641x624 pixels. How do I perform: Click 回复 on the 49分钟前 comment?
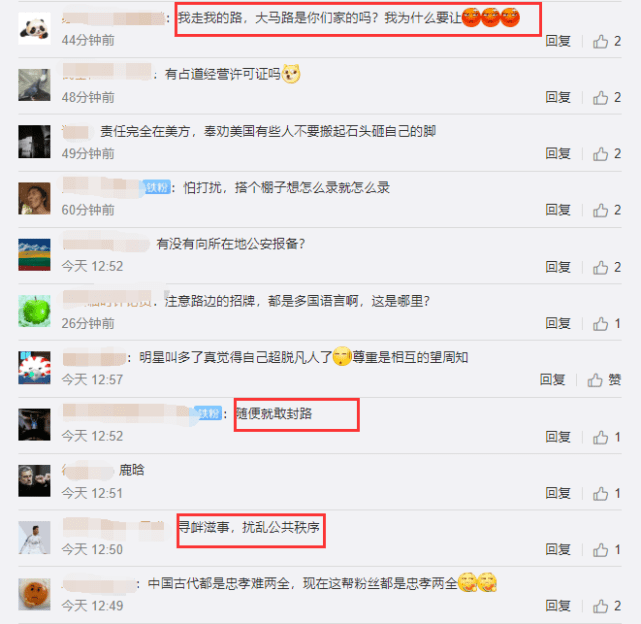[x=558, y=154]
